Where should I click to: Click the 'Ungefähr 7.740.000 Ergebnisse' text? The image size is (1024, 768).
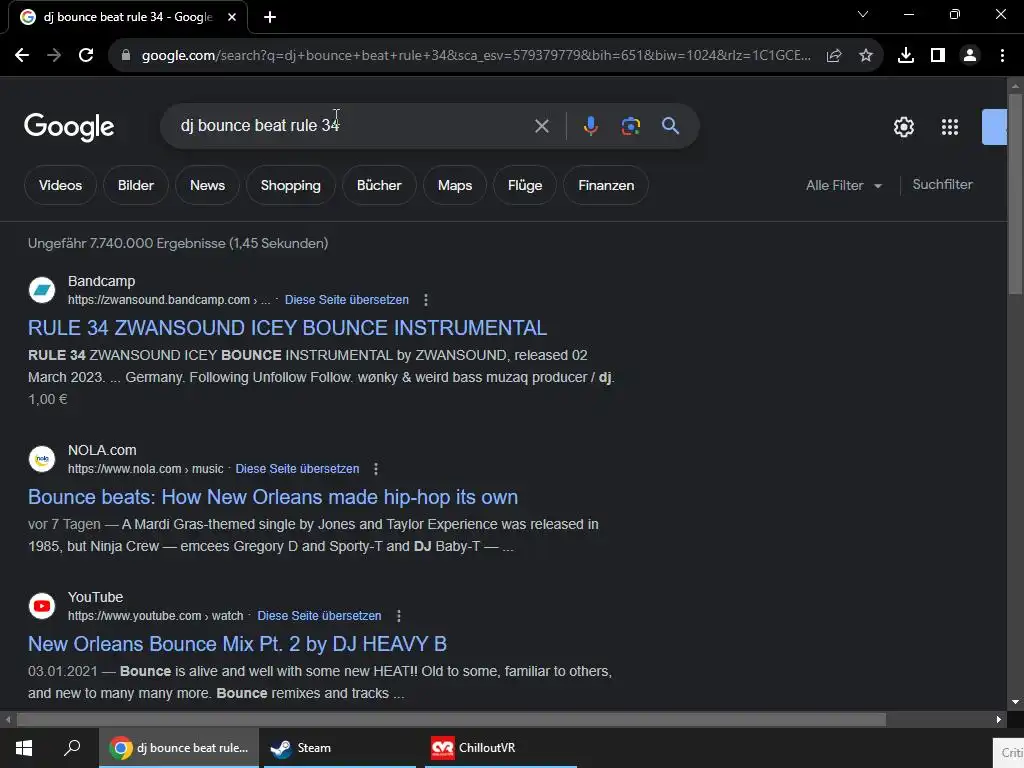tap(178, 243)
